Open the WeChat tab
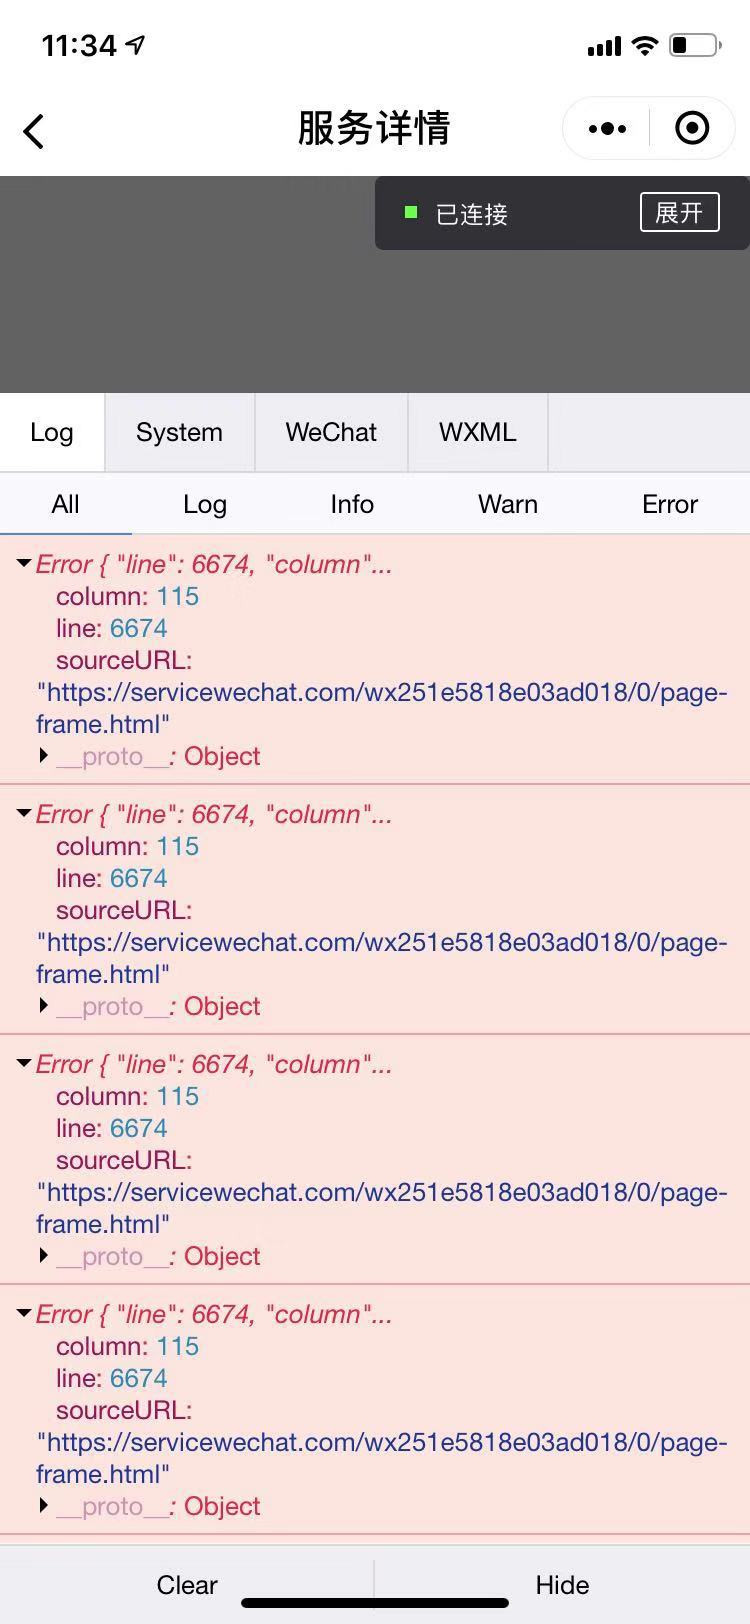This screenshot has height=1624, width=750. click(x=331, y=432)
